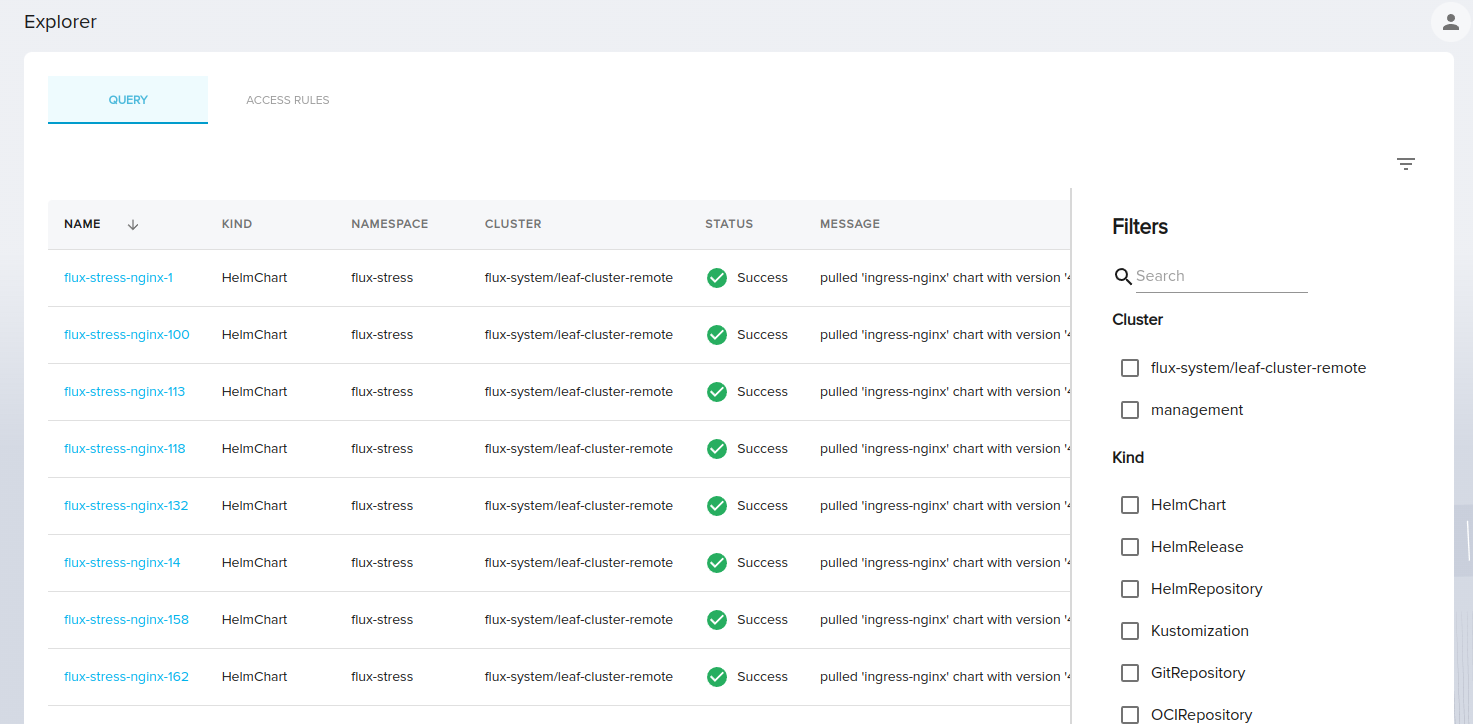The height and width of the screenshot is (724, 1473).
Task: Click Success check icon for flux-stress-nginx-1
Action: point(717,278)
